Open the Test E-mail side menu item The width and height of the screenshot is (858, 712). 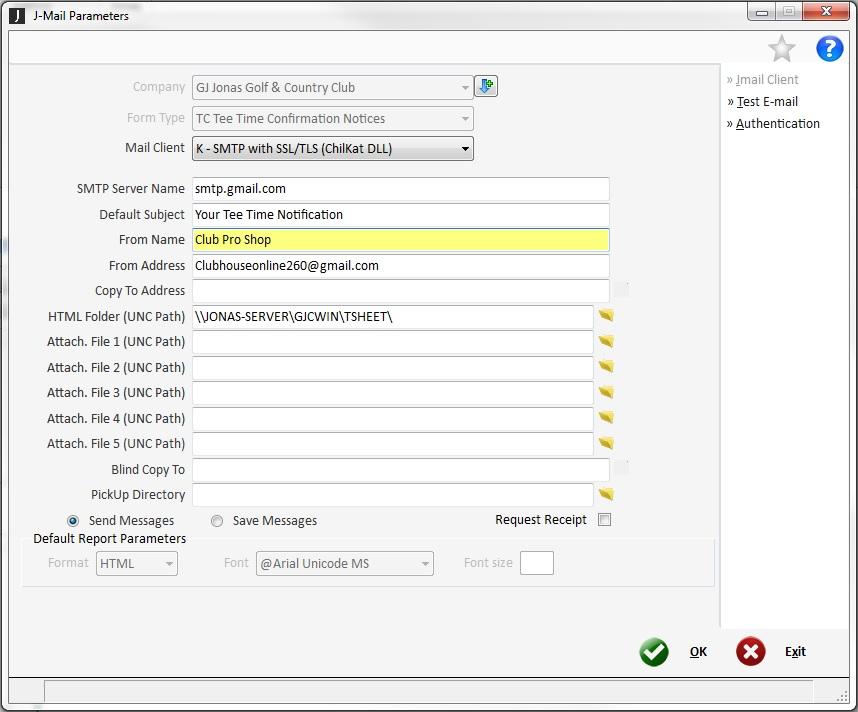(x=767, y=102)
